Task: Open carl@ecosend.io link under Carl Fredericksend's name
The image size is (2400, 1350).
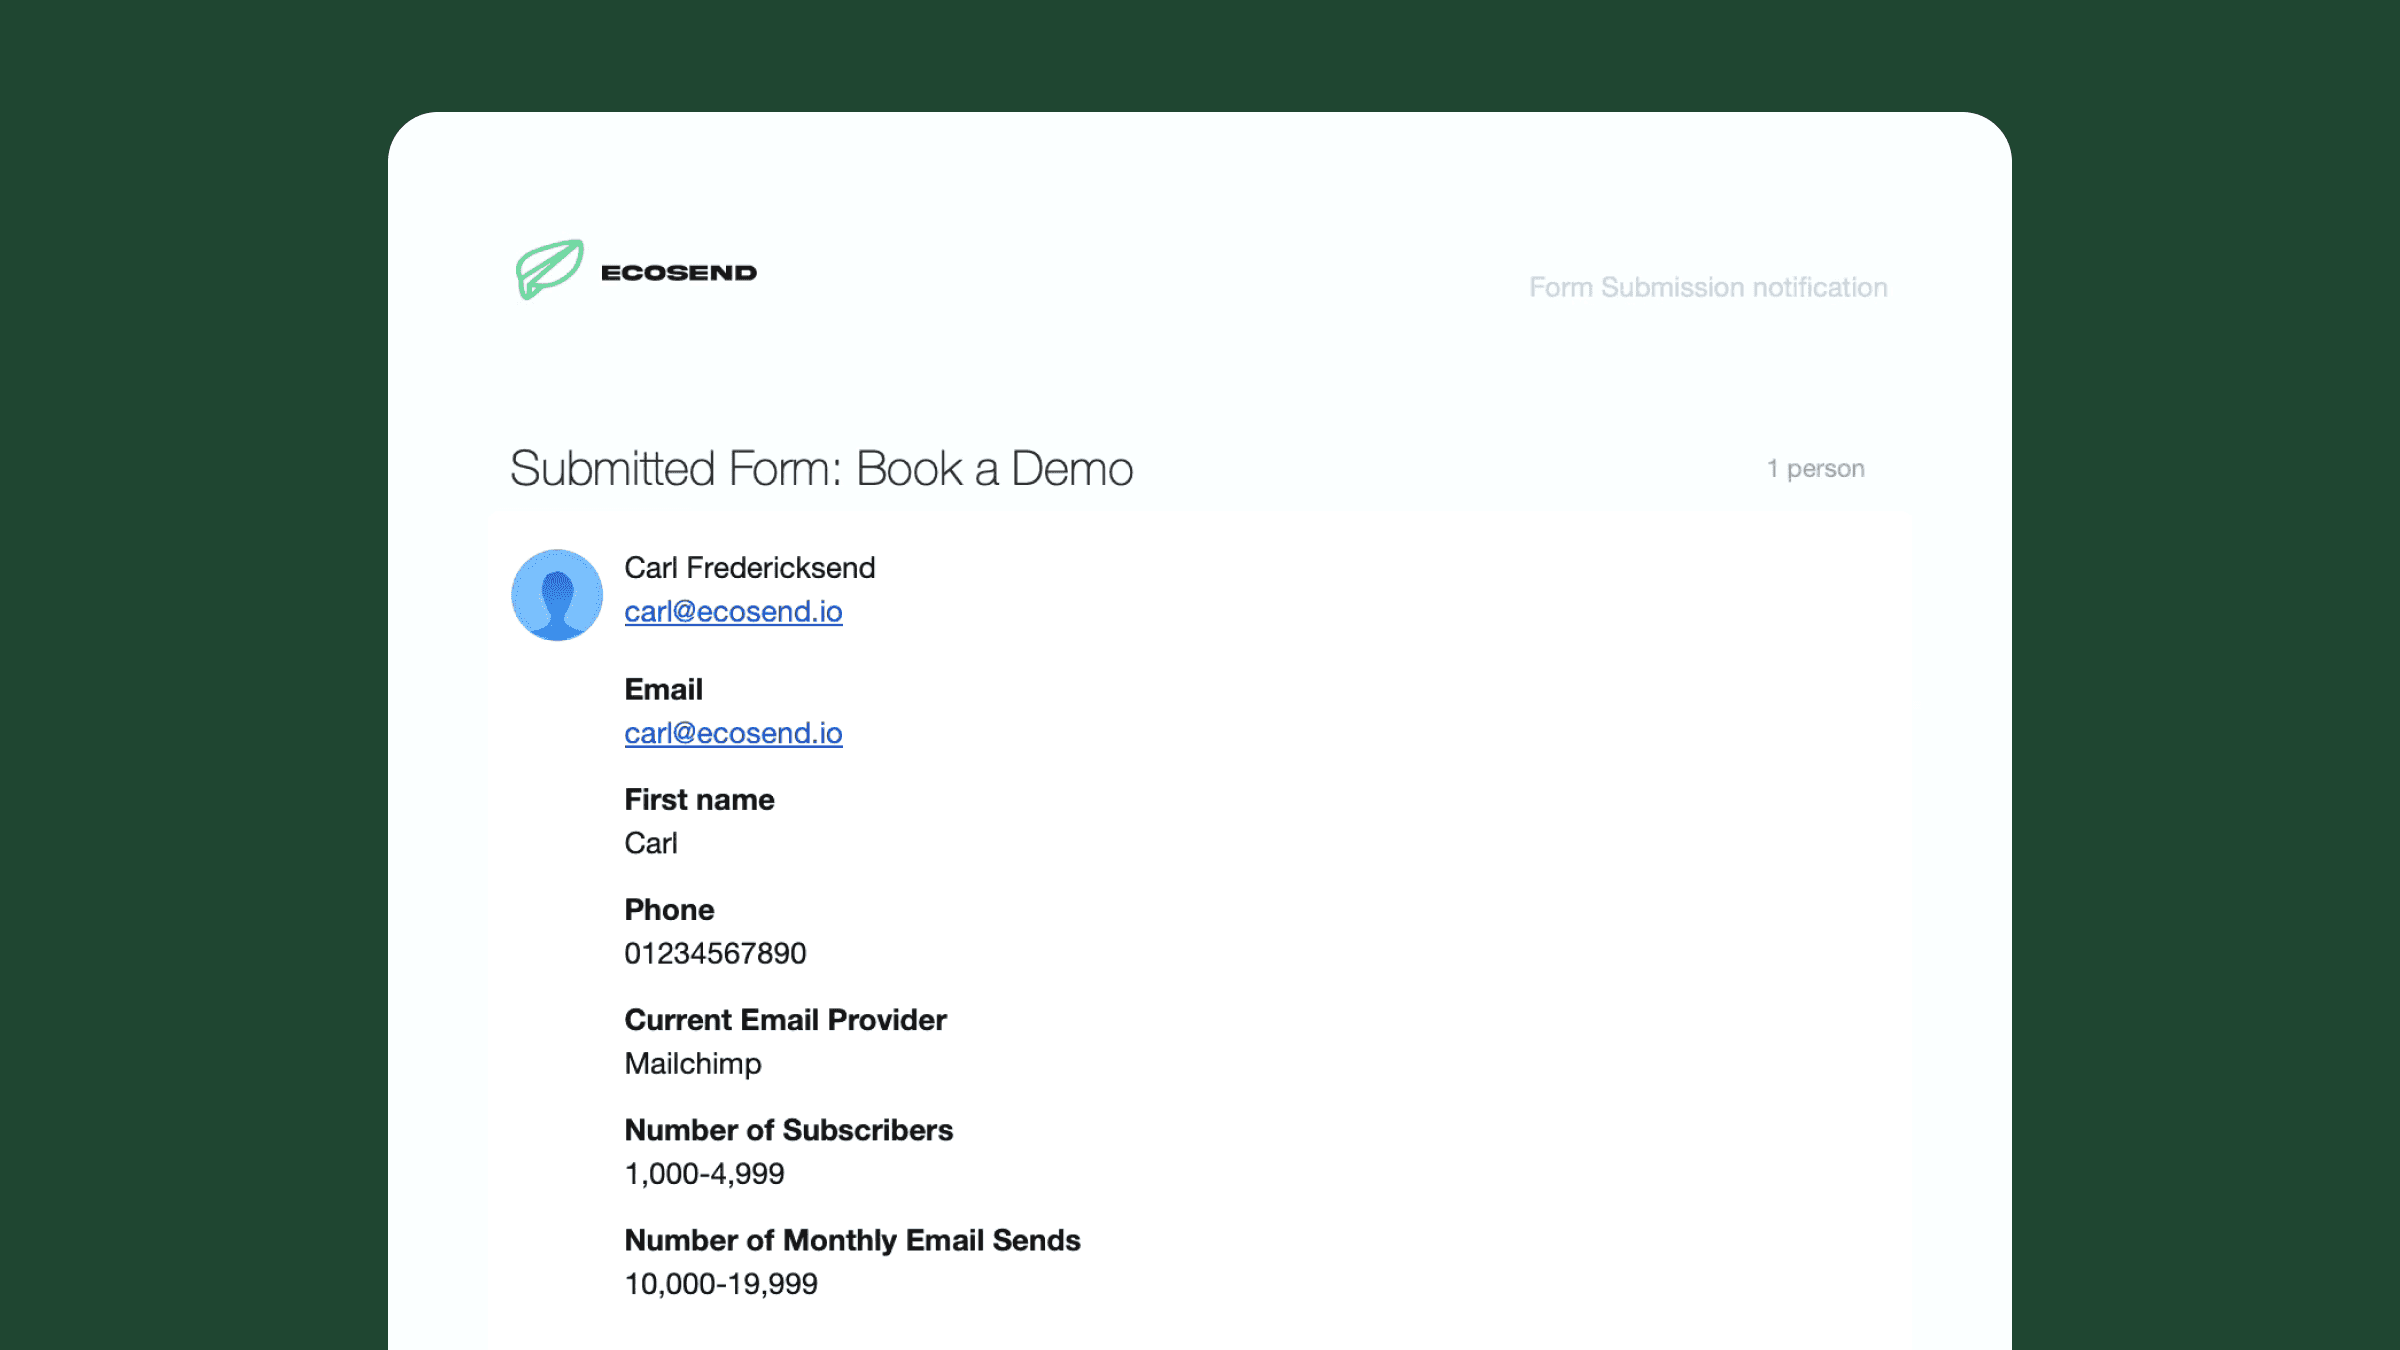Action: 733,611
